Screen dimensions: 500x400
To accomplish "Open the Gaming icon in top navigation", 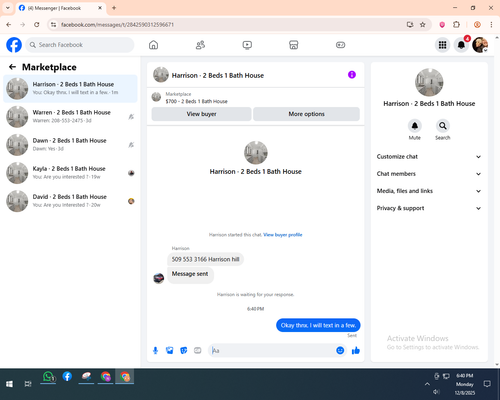I will (340, 45).
